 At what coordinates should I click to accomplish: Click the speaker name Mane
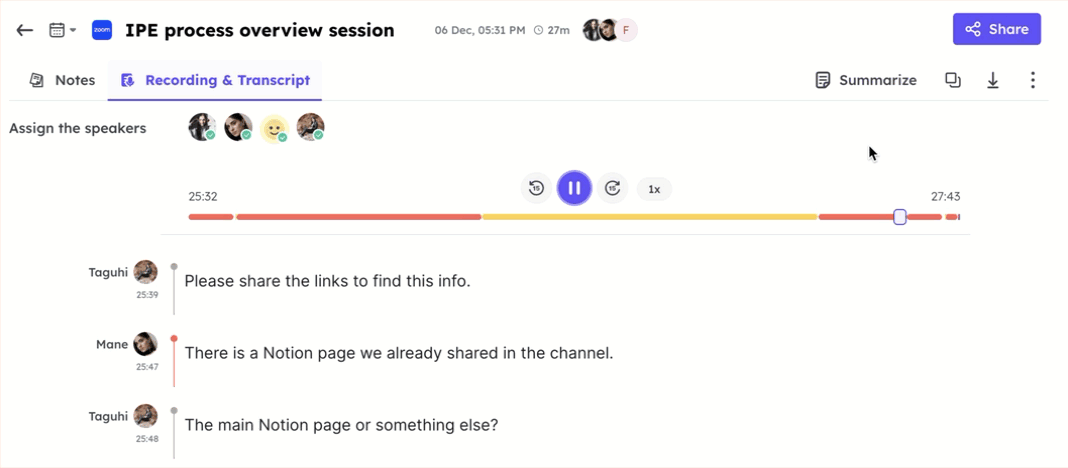[112, 345]
